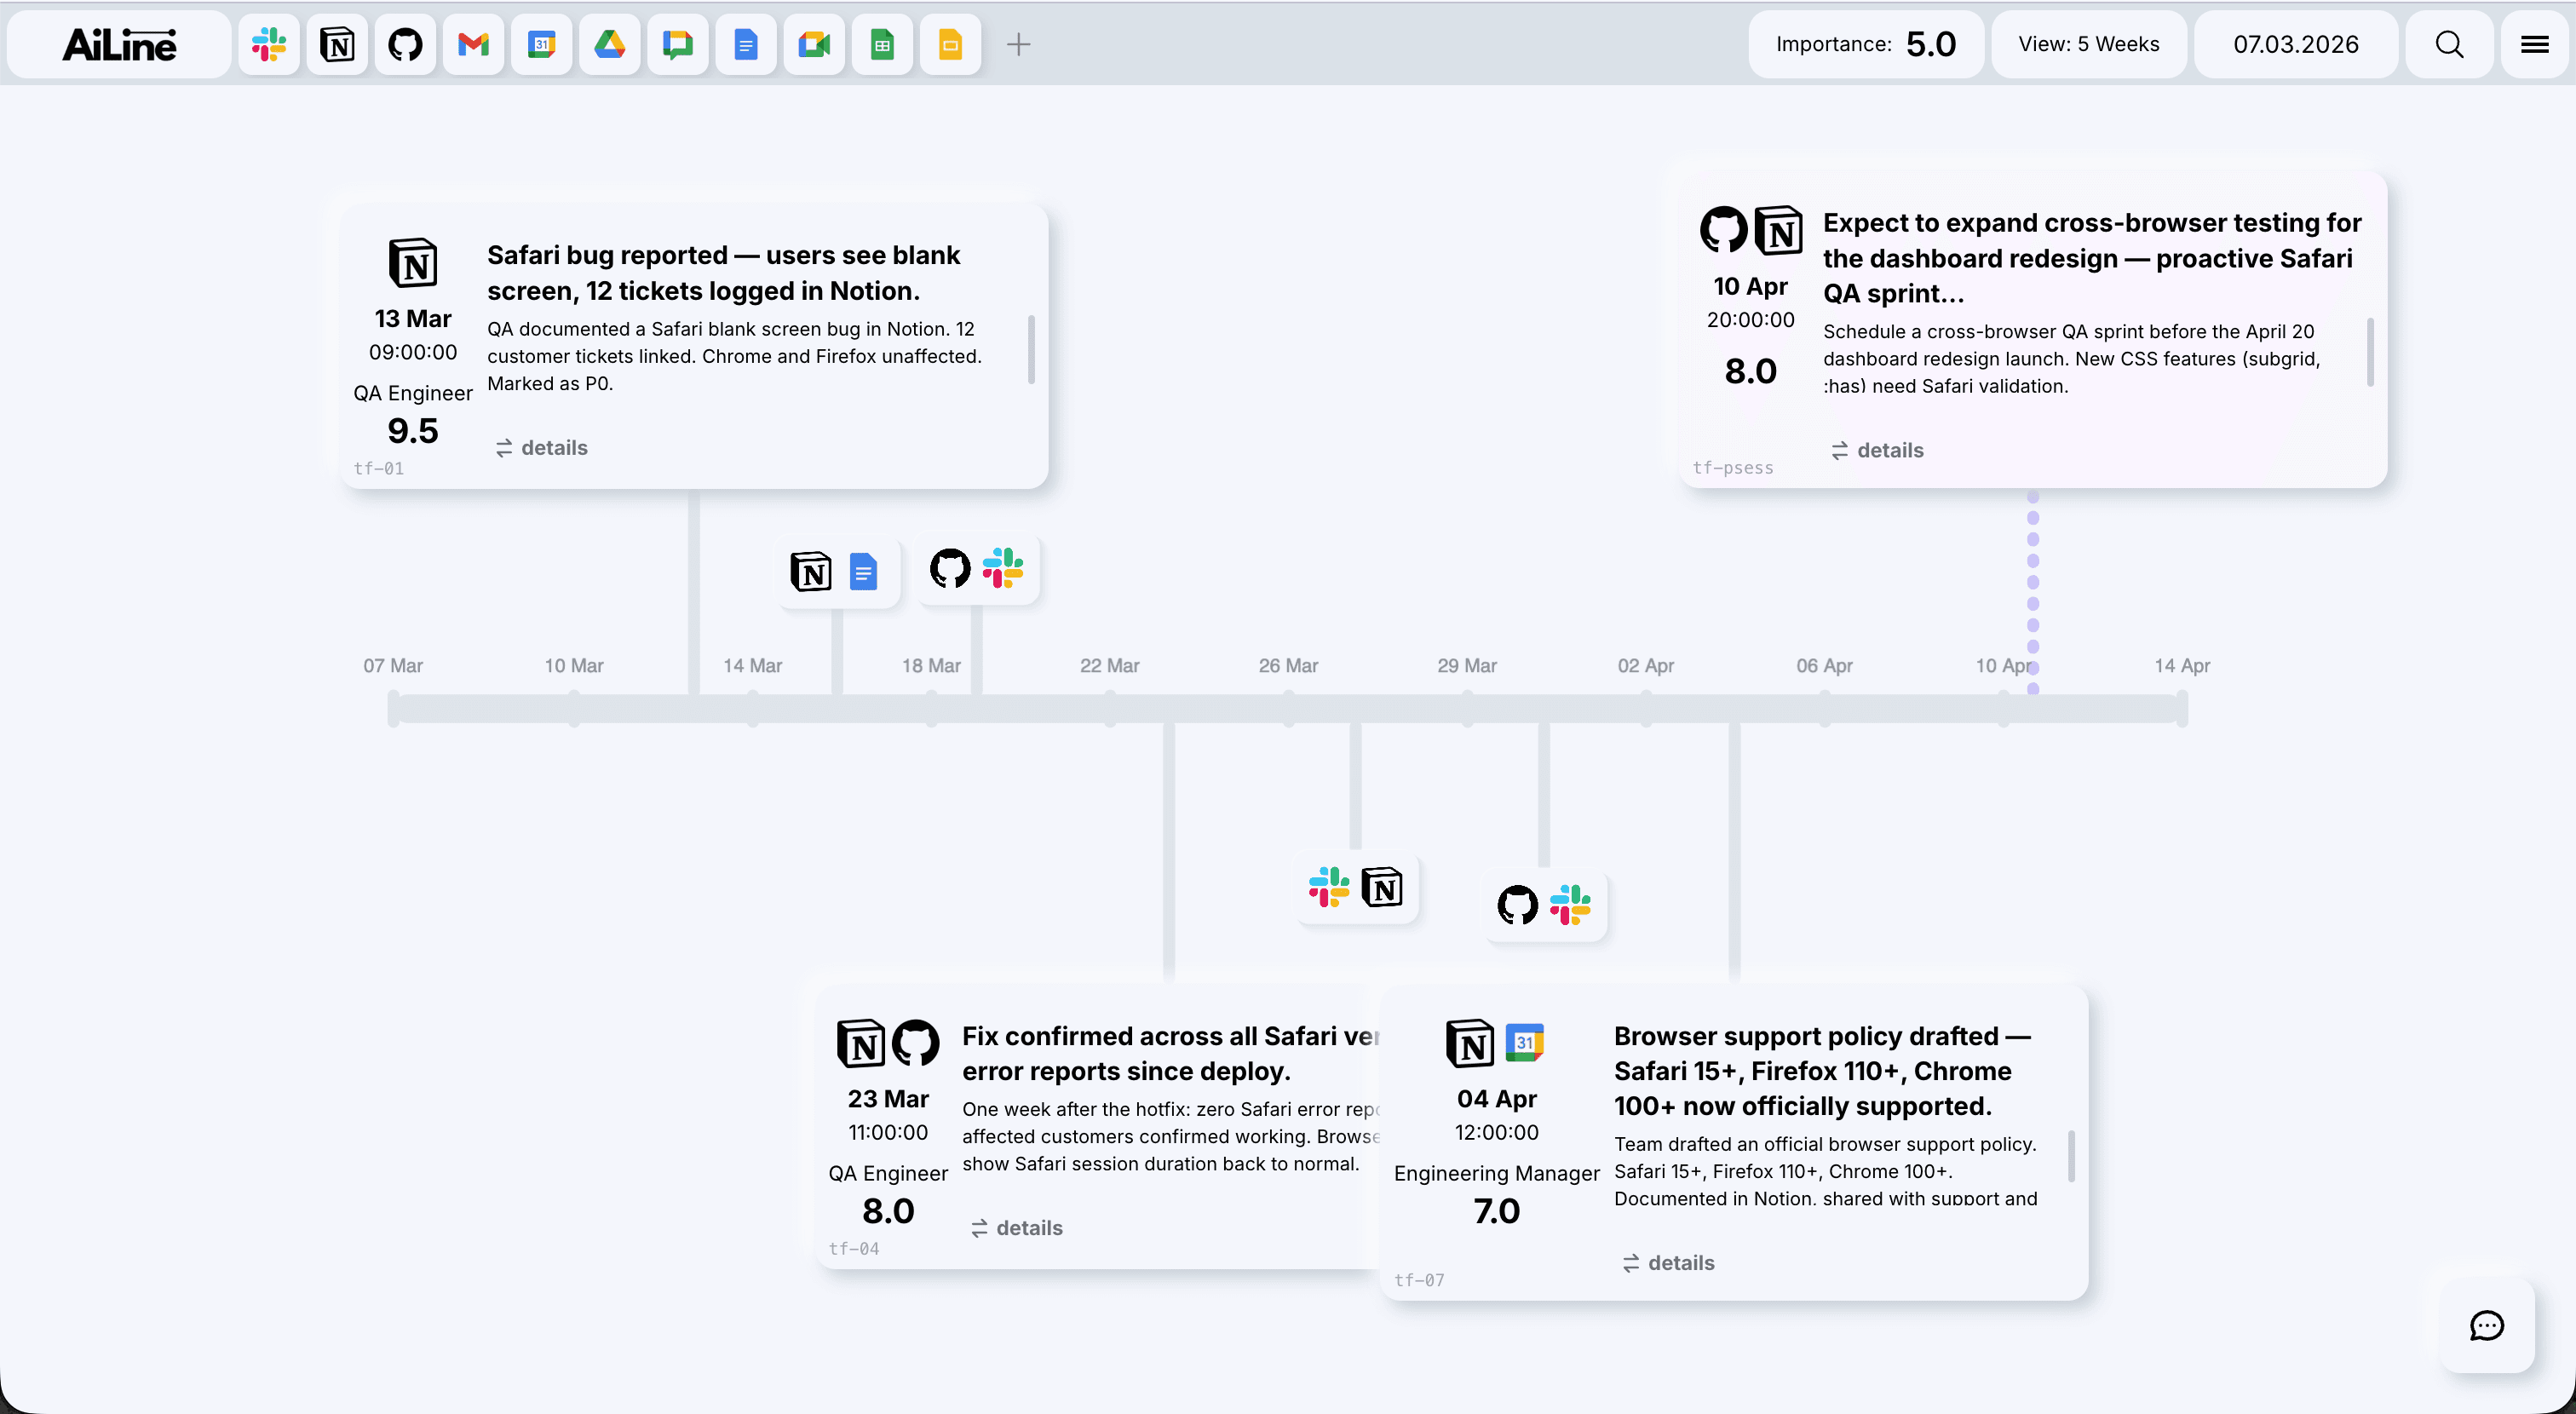Open the Google Slides toolbar icon
Image resolution: width=2576 pixels, height=1414 pixels.
coord(950,44)
